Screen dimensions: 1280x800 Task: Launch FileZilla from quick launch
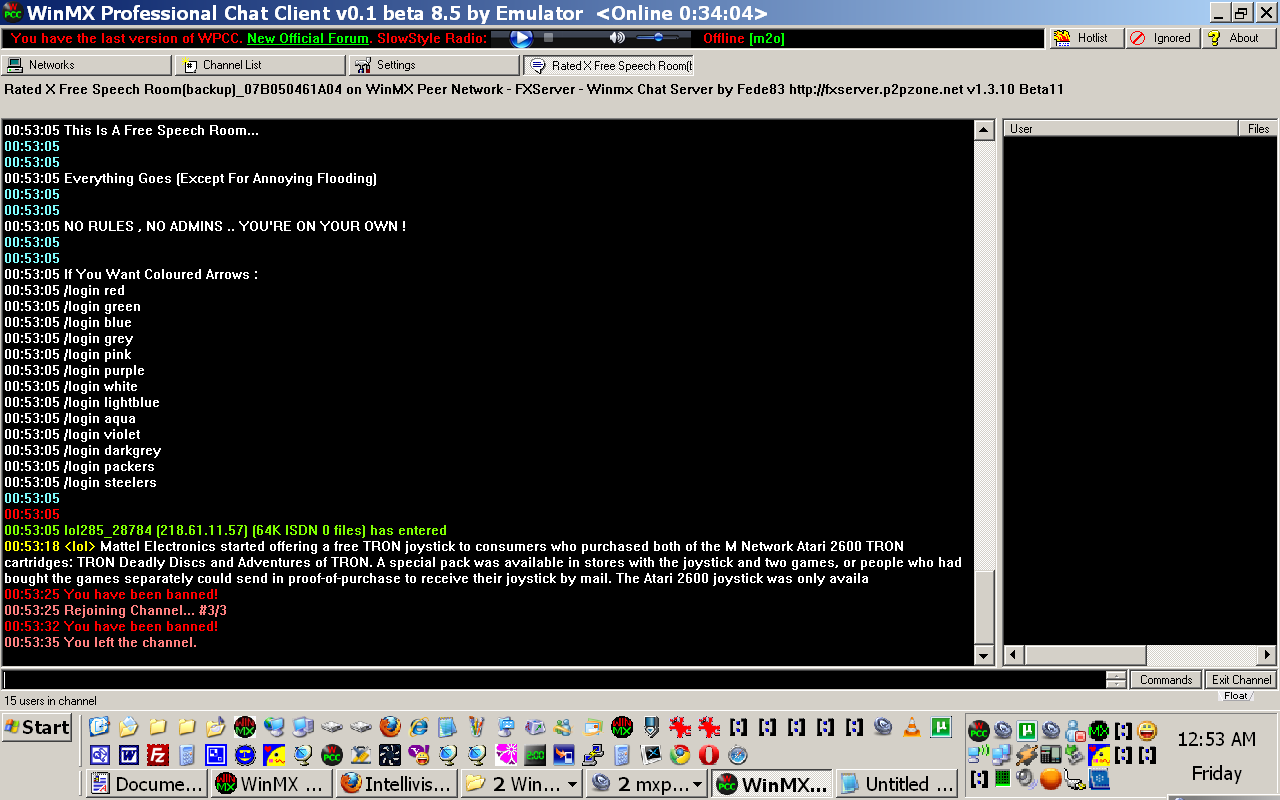[x=158, y=755]
